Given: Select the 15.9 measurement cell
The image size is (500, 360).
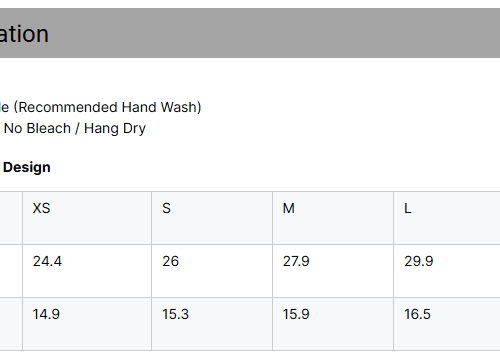Looking at the screenshot, I should coord(333,324).
